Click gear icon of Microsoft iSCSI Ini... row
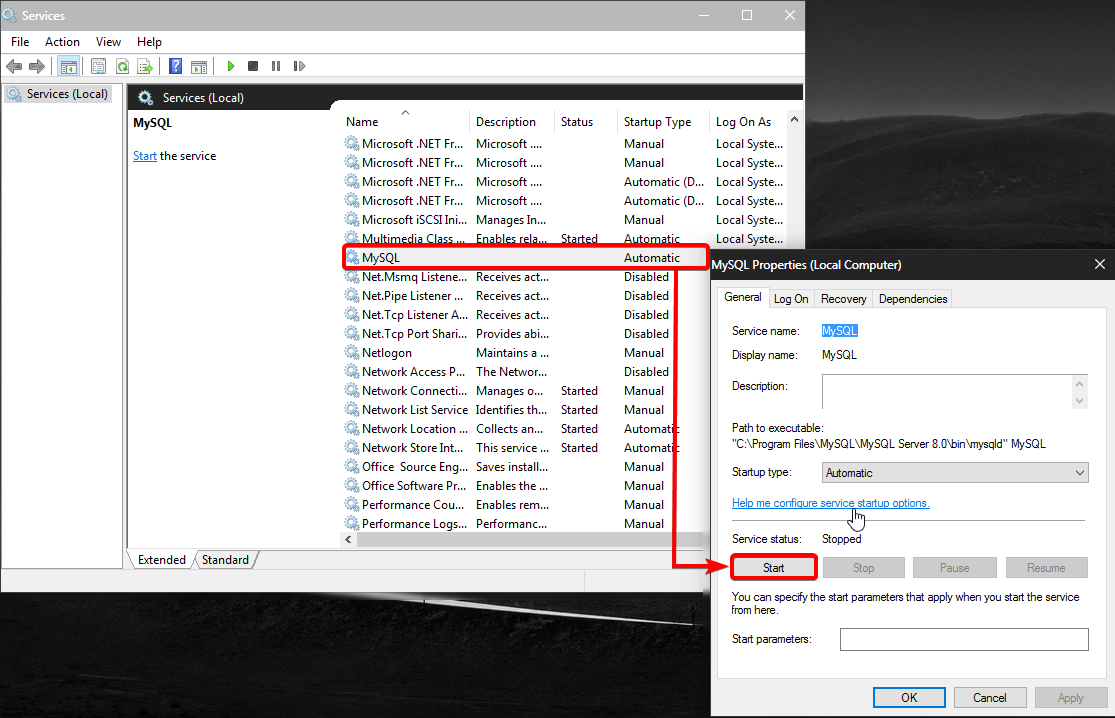Screen dimensions: 1115x718 (352, 220)
